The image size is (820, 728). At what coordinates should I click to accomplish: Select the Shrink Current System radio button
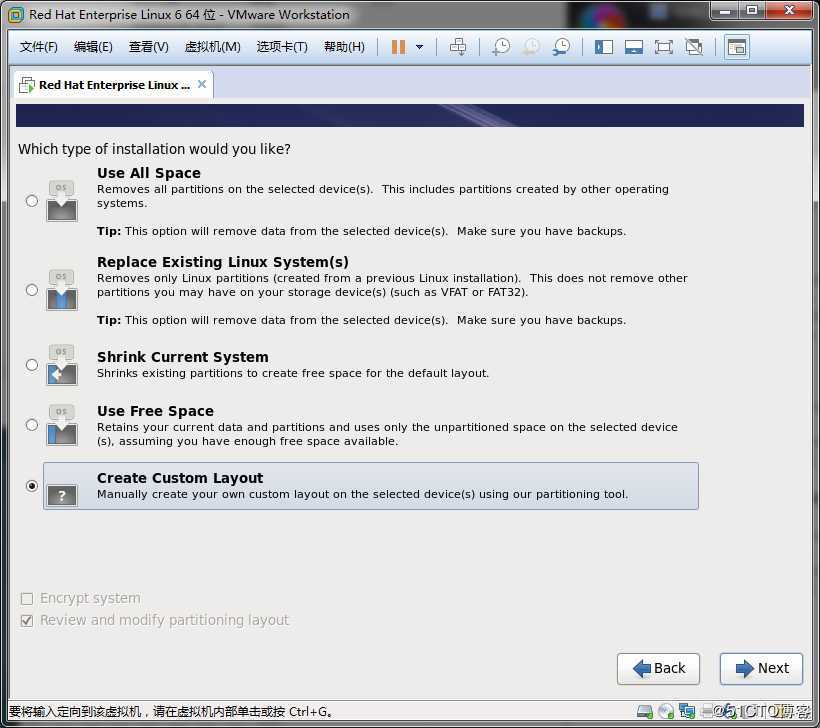click(x=32, y=365)
